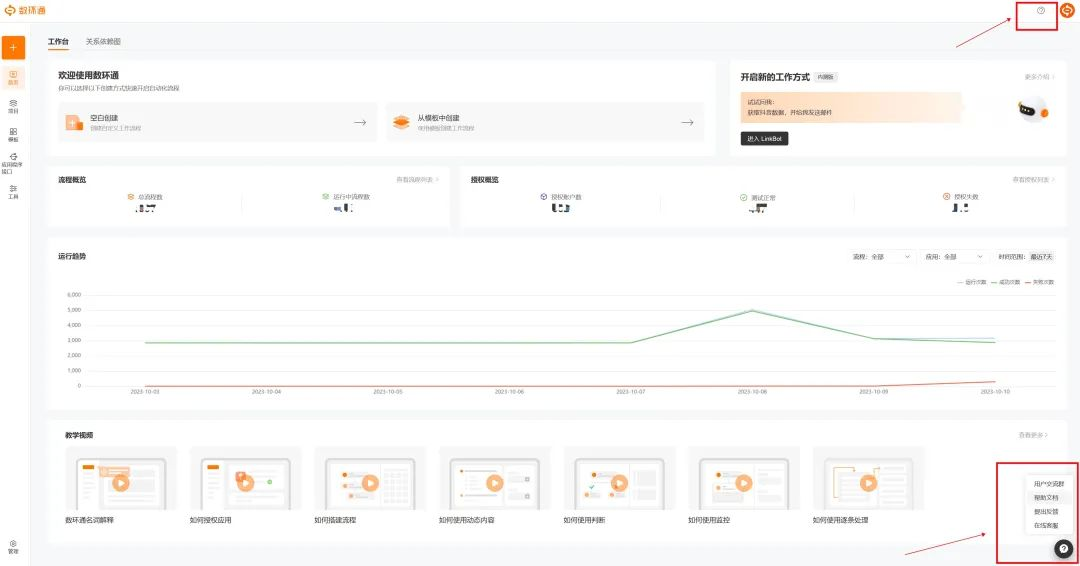Screen dimensions: 1080x566
Task: Click the 从模板中创建 card title
Action: tap(438, 118)
